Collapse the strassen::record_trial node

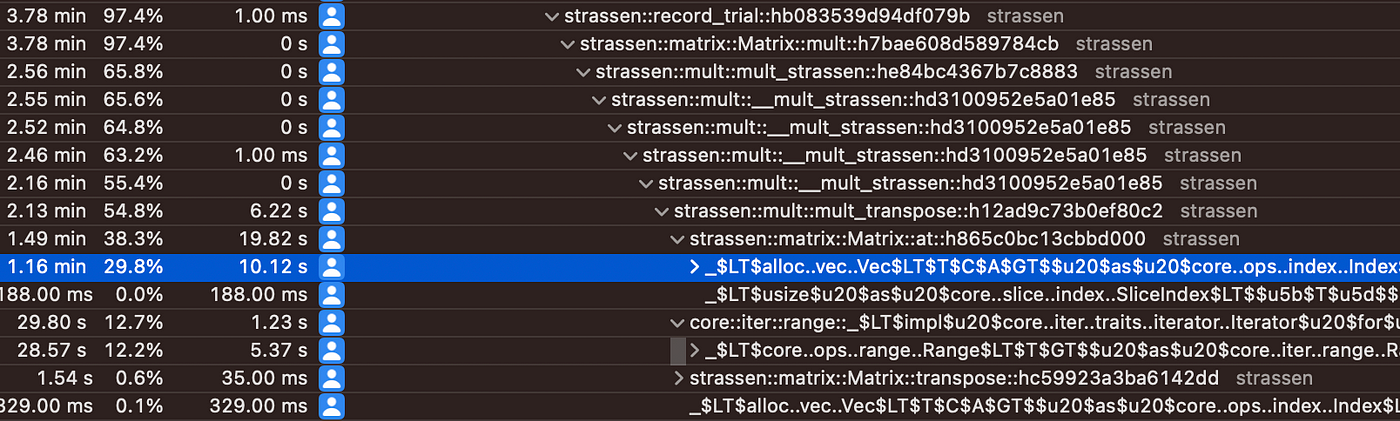click(551, 16)
